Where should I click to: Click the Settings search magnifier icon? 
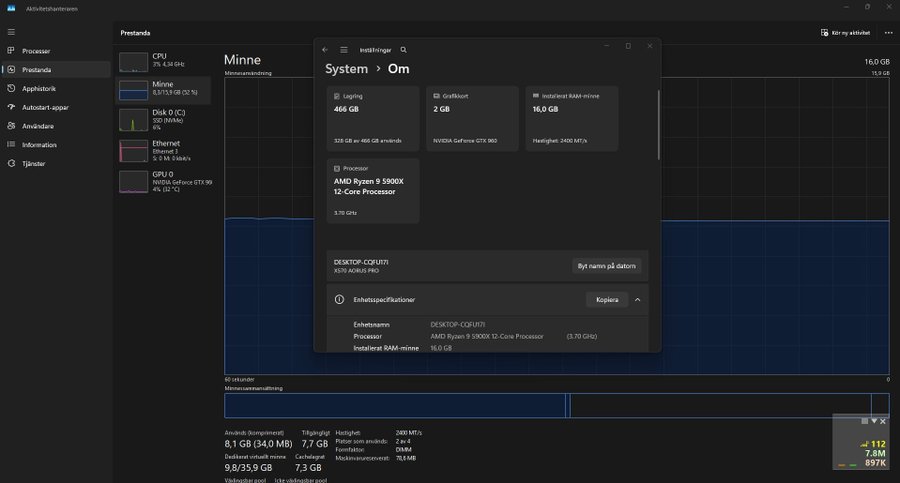point(404,49)
